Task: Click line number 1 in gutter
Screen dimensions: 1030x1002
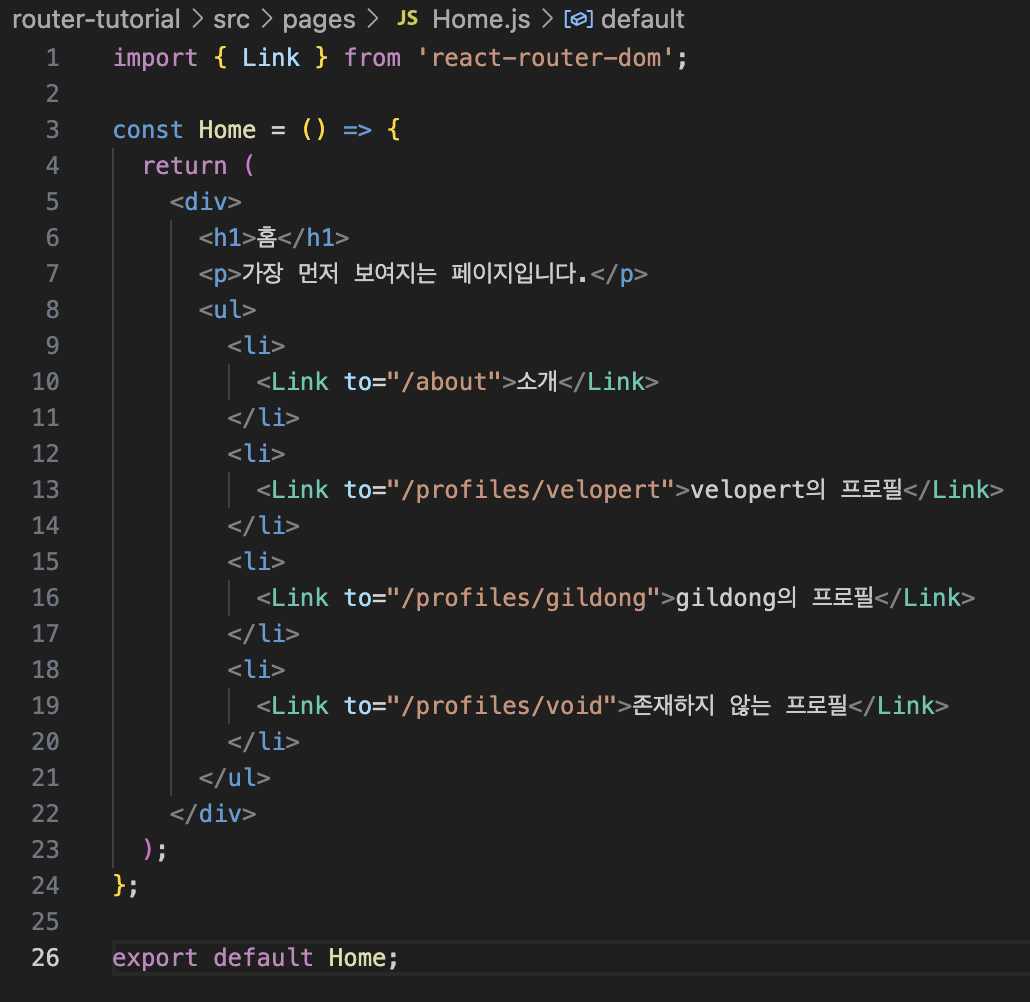Action: [x=53, y=58]
